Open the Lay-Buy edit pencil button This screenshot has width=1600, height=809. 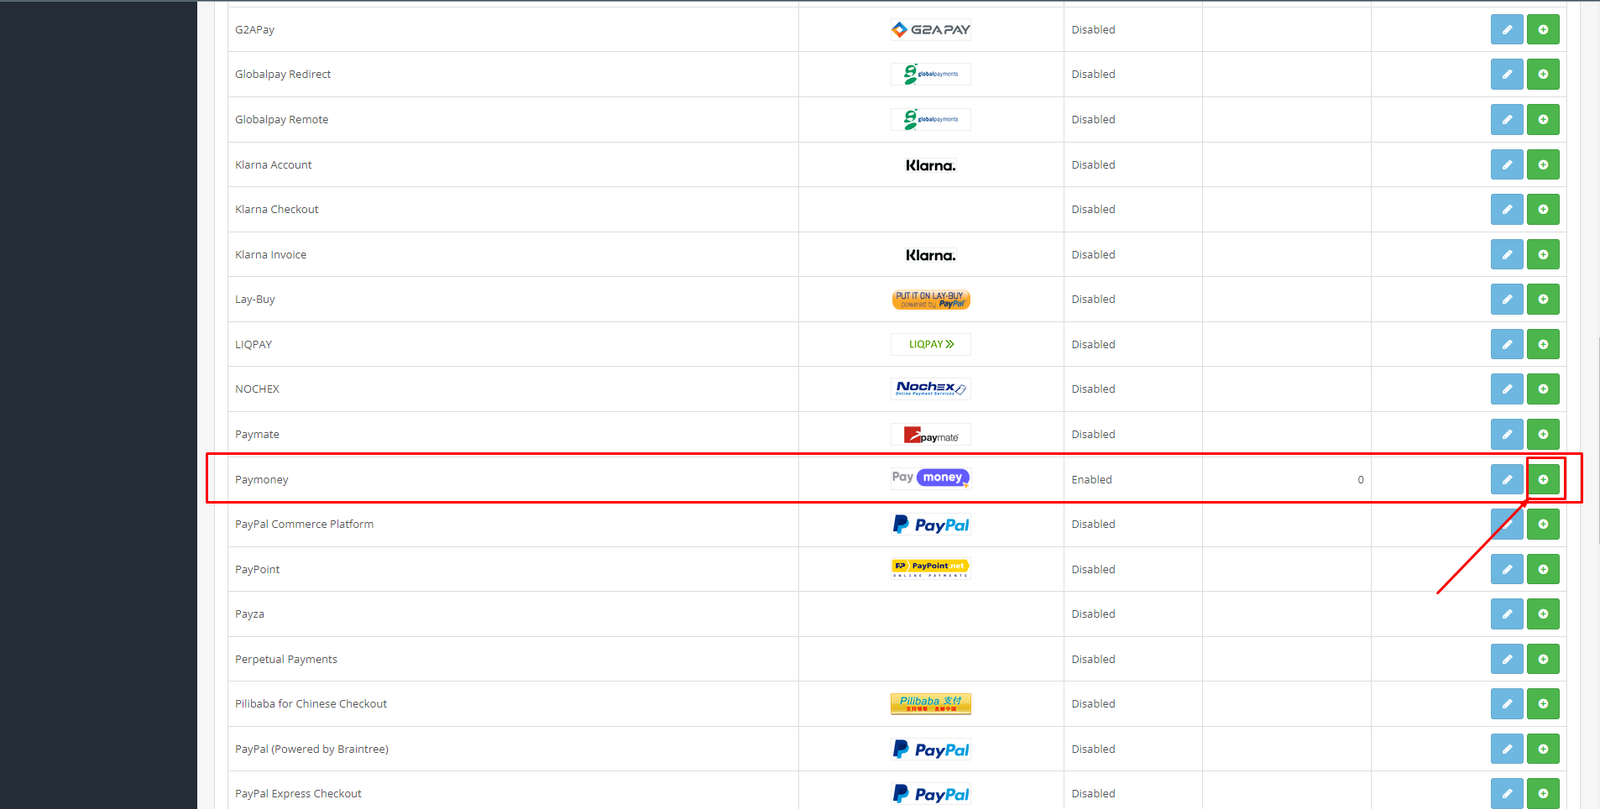(x=1506, y=299)
